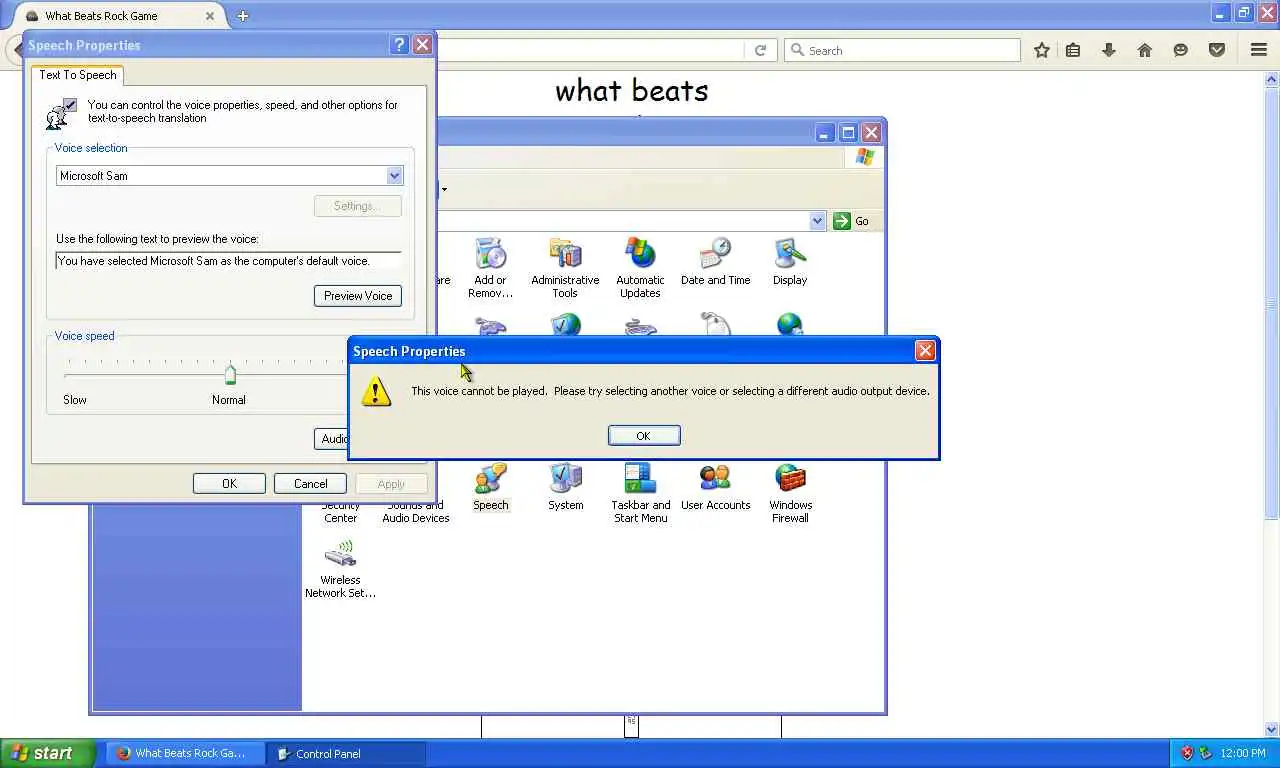
Task: Click OK in Speech Properties window
Action: [x=229, y=484]
